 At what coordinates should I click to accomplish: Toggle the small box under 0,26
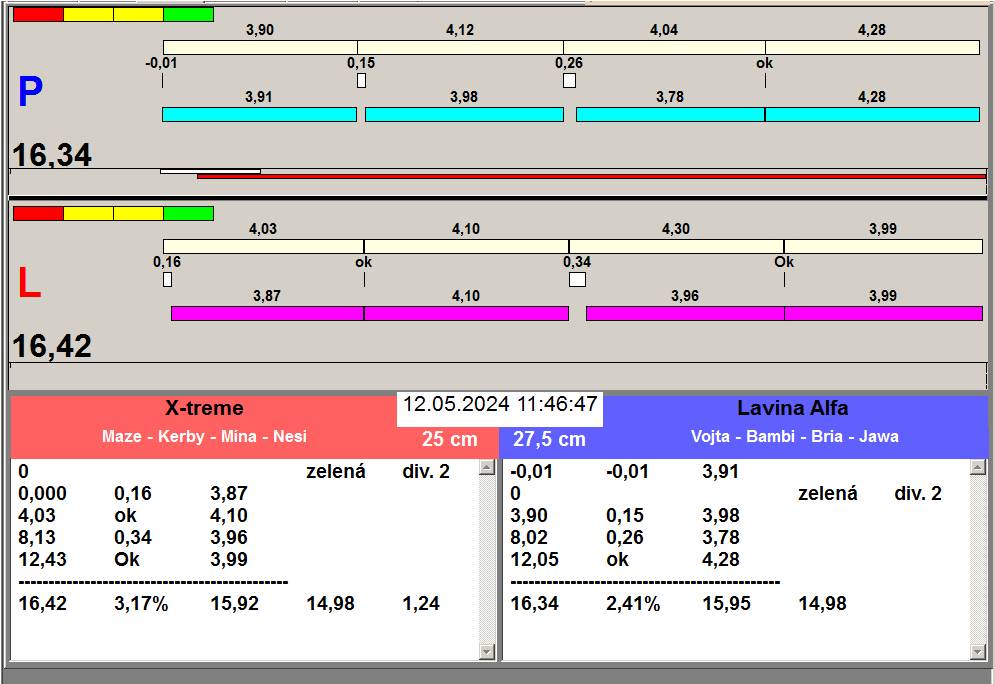click(569, 80)
